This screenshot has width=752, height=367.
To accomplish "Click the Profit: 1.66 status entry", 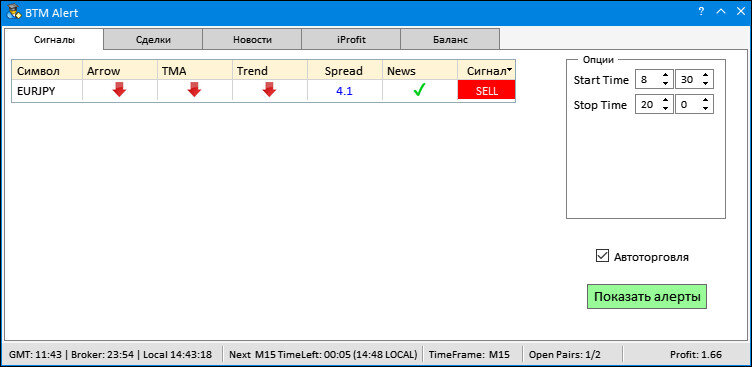I will [695, 355].
